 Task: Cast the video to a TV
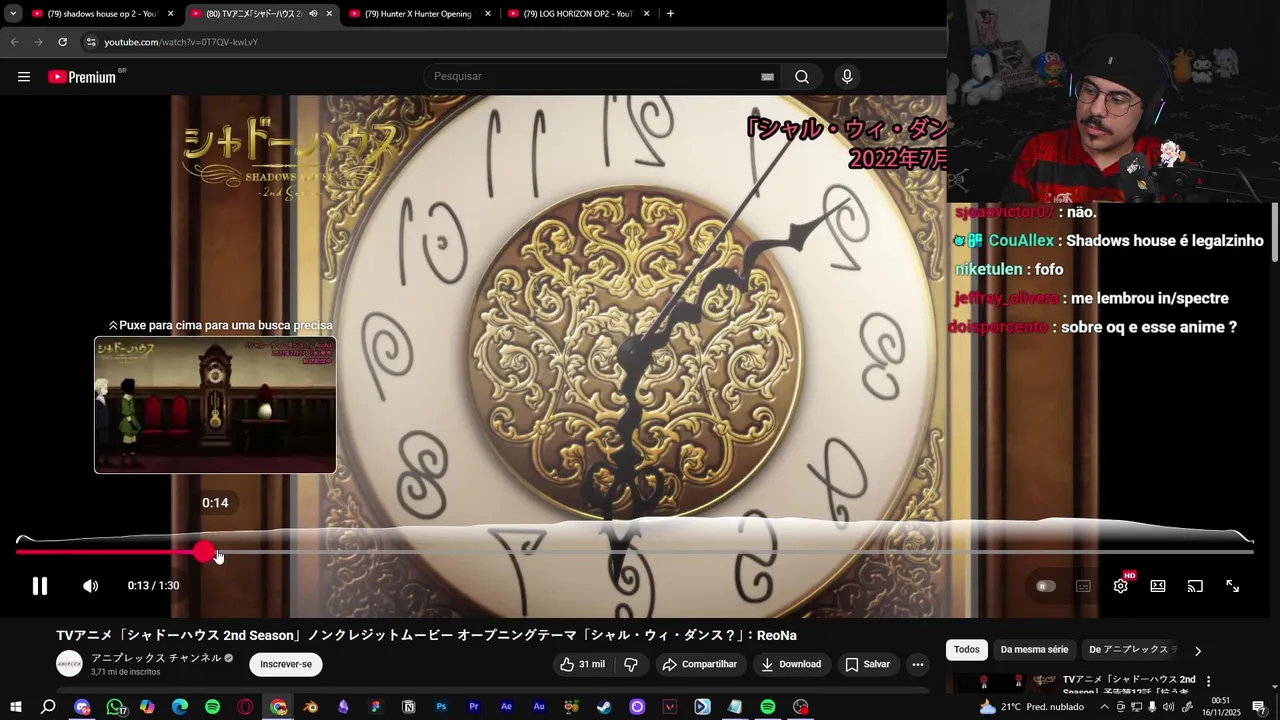[x=1195, y=586]
